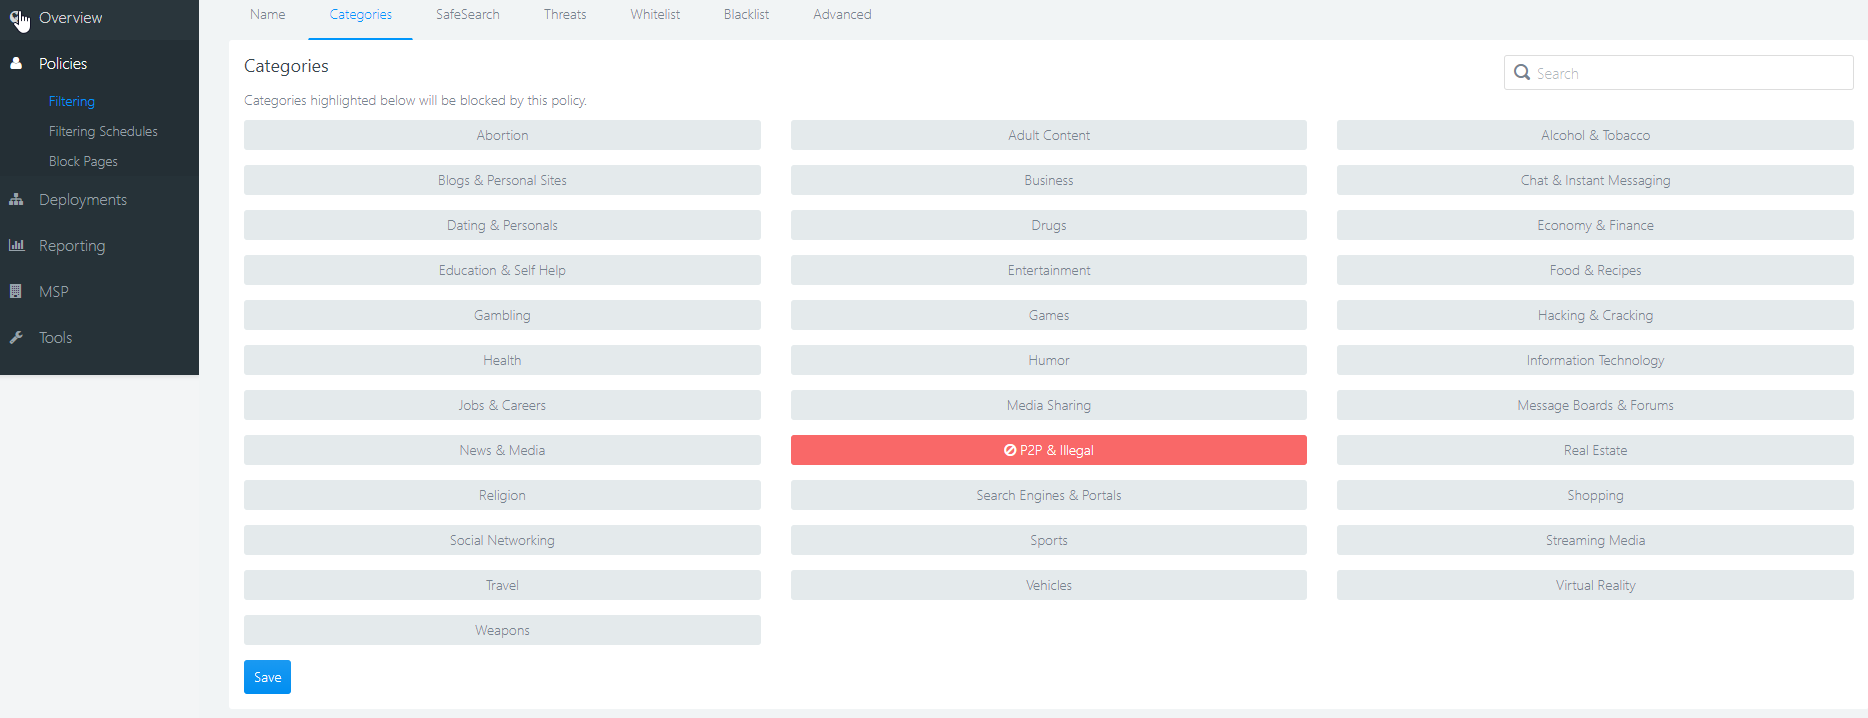
Task: Unblock the red P2P & Illegal button
Action: [1049, 450]
